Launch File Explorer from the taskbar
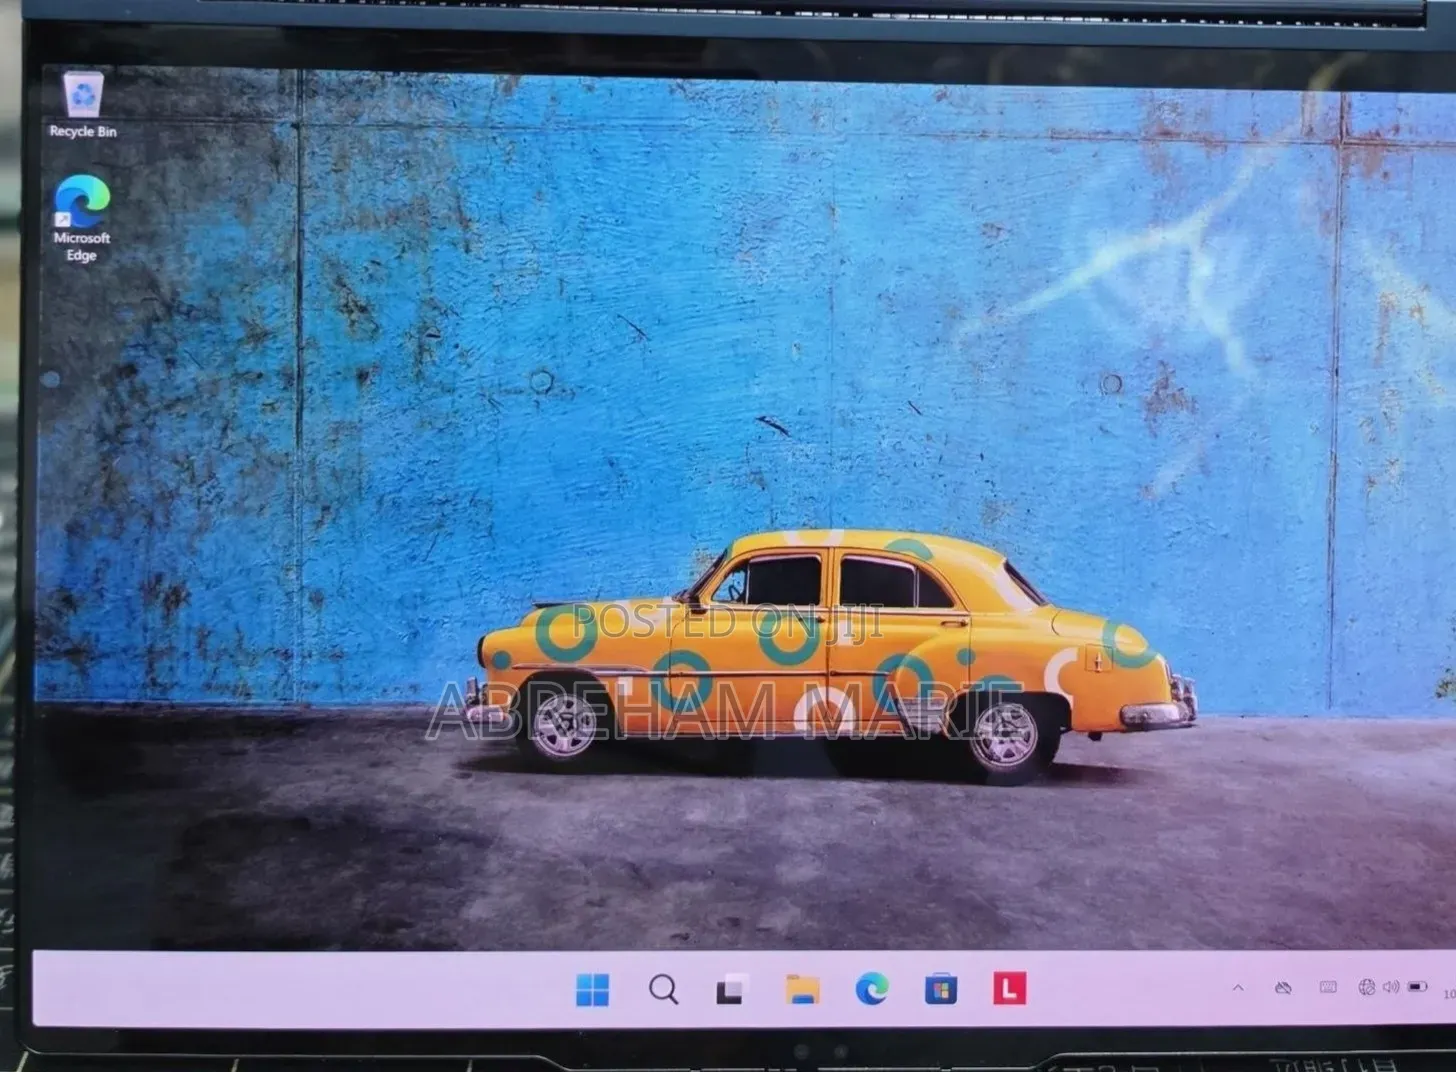Viewport: 1456px width, 1072px height. (x=802, y=990)
